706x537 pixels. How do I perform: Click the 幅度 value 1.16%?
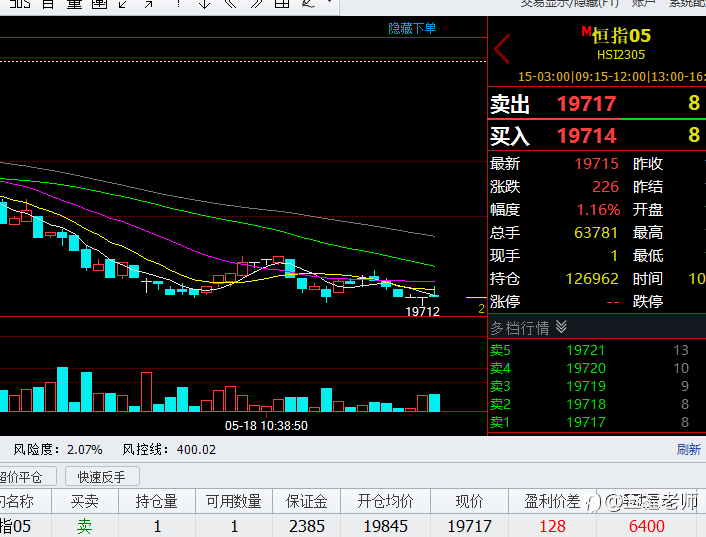[x=598, y=209]
